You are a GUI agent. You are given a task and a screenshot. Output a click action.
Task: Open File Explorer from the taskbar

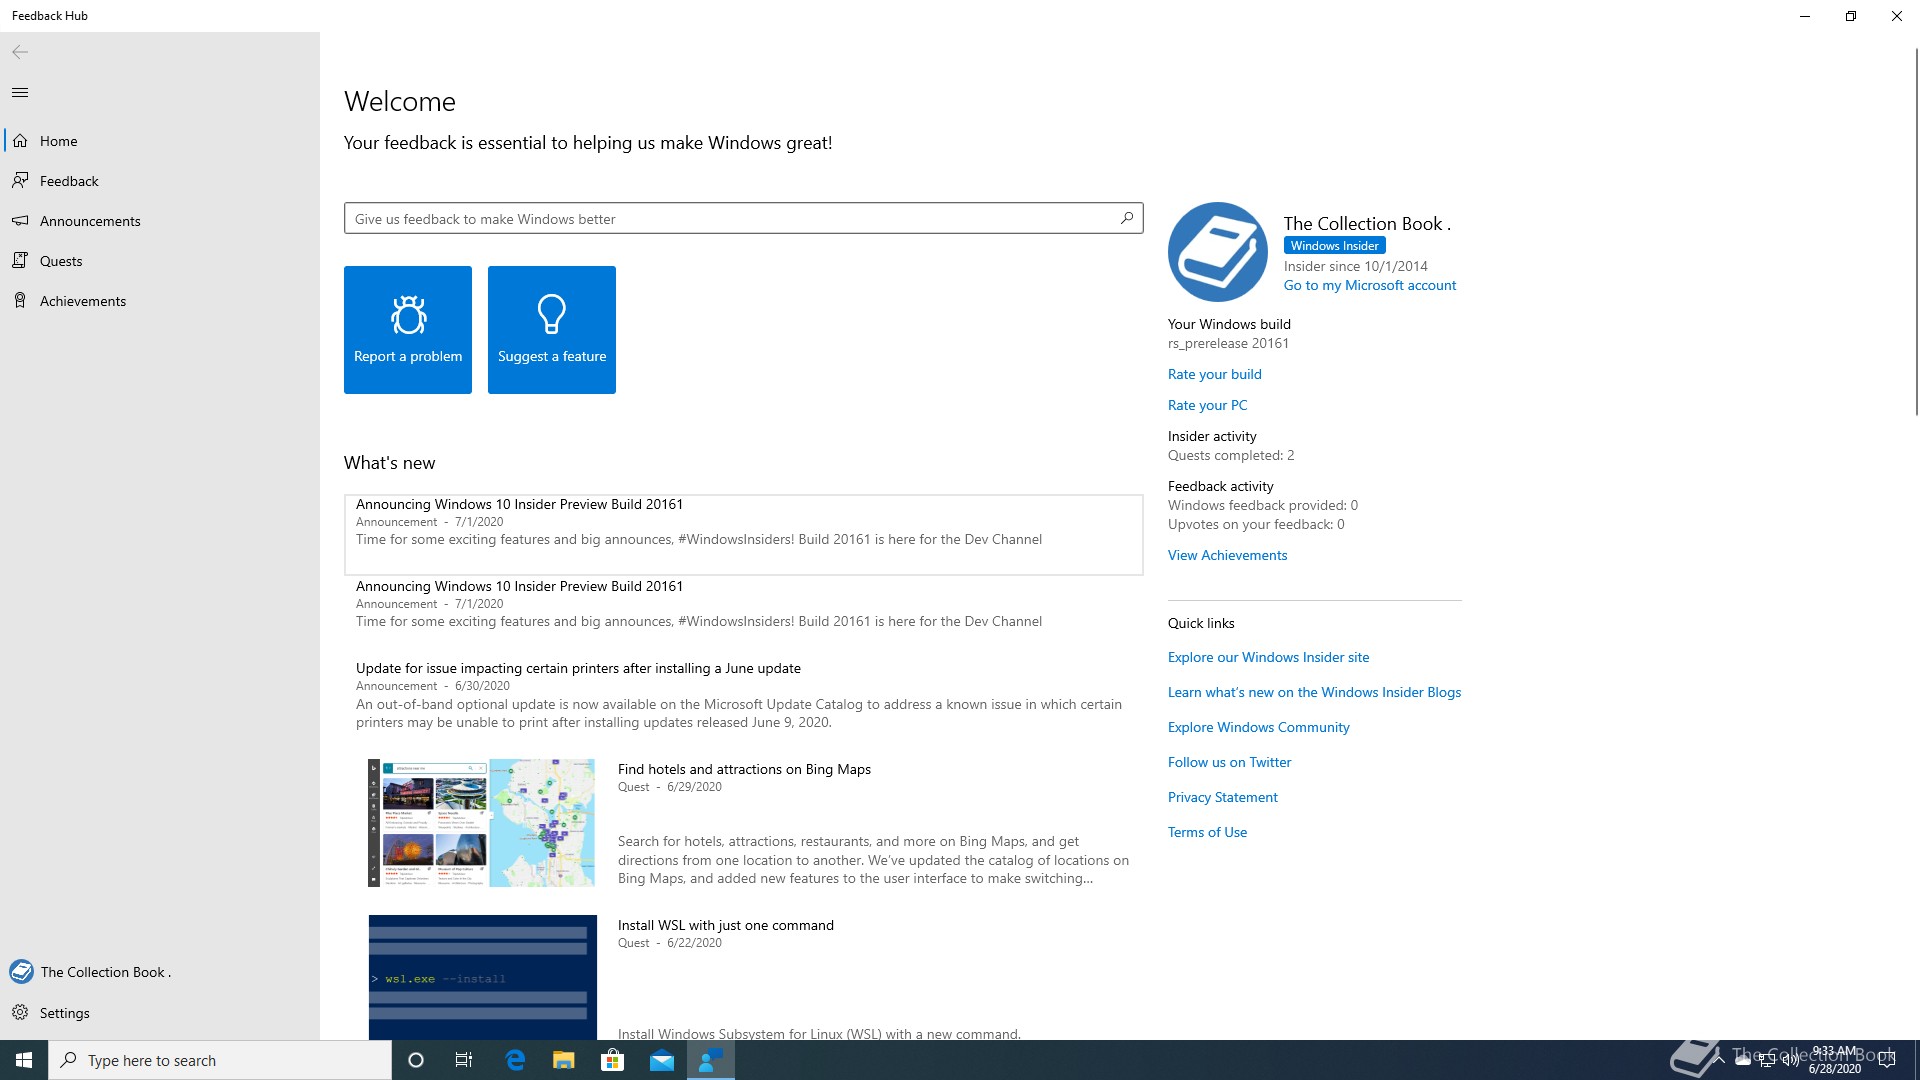[x=564, y=1060]
